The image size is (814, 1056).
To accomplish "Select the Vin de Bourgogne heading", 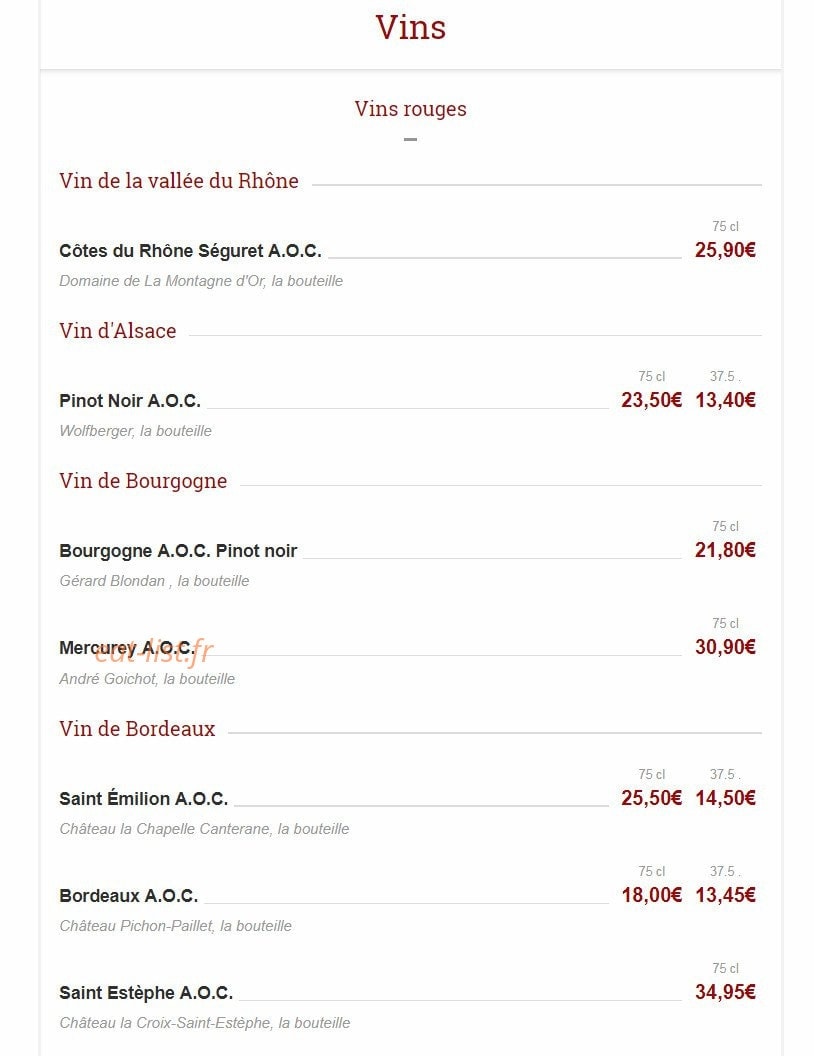I will click(143, 481).
